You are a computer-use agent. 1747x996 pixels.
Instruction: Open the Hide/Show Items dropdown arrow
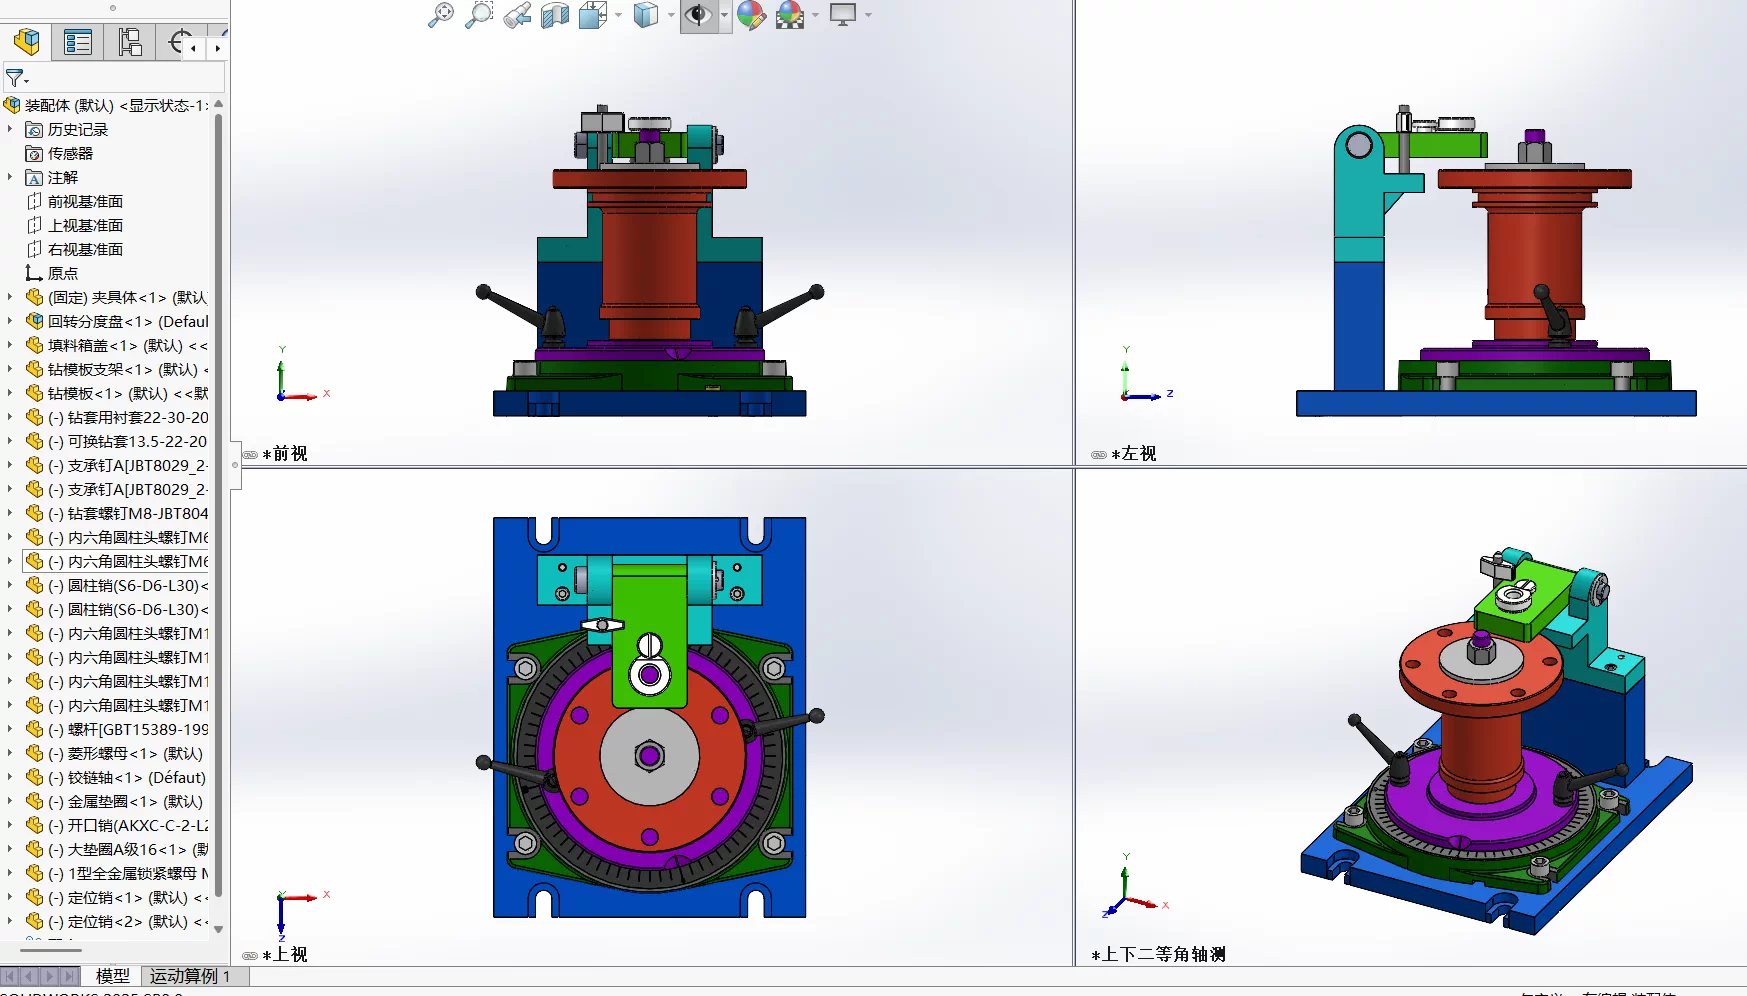pos(724,15)
